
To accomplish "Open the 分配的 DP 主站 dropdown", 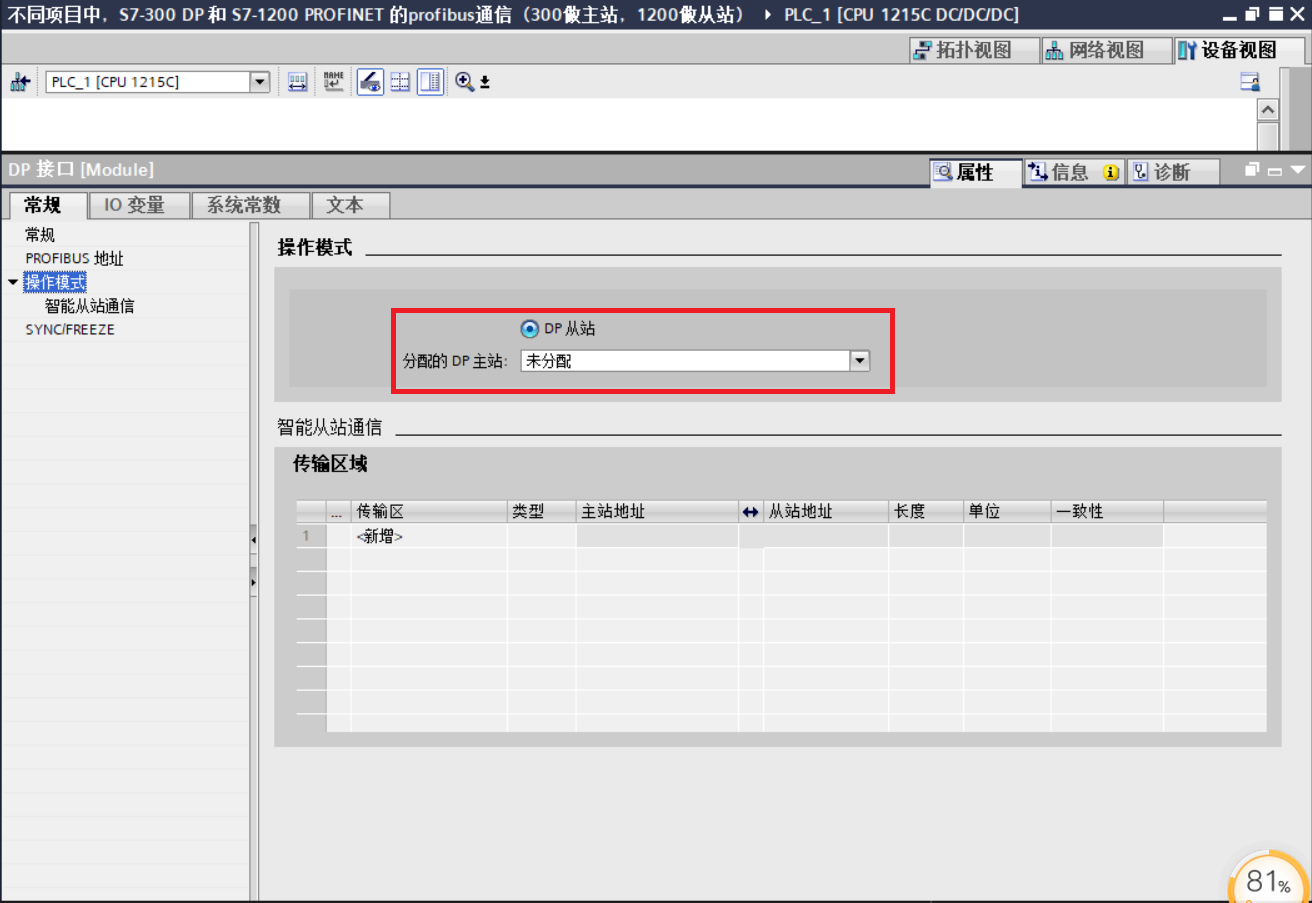I will pos(860,361).
